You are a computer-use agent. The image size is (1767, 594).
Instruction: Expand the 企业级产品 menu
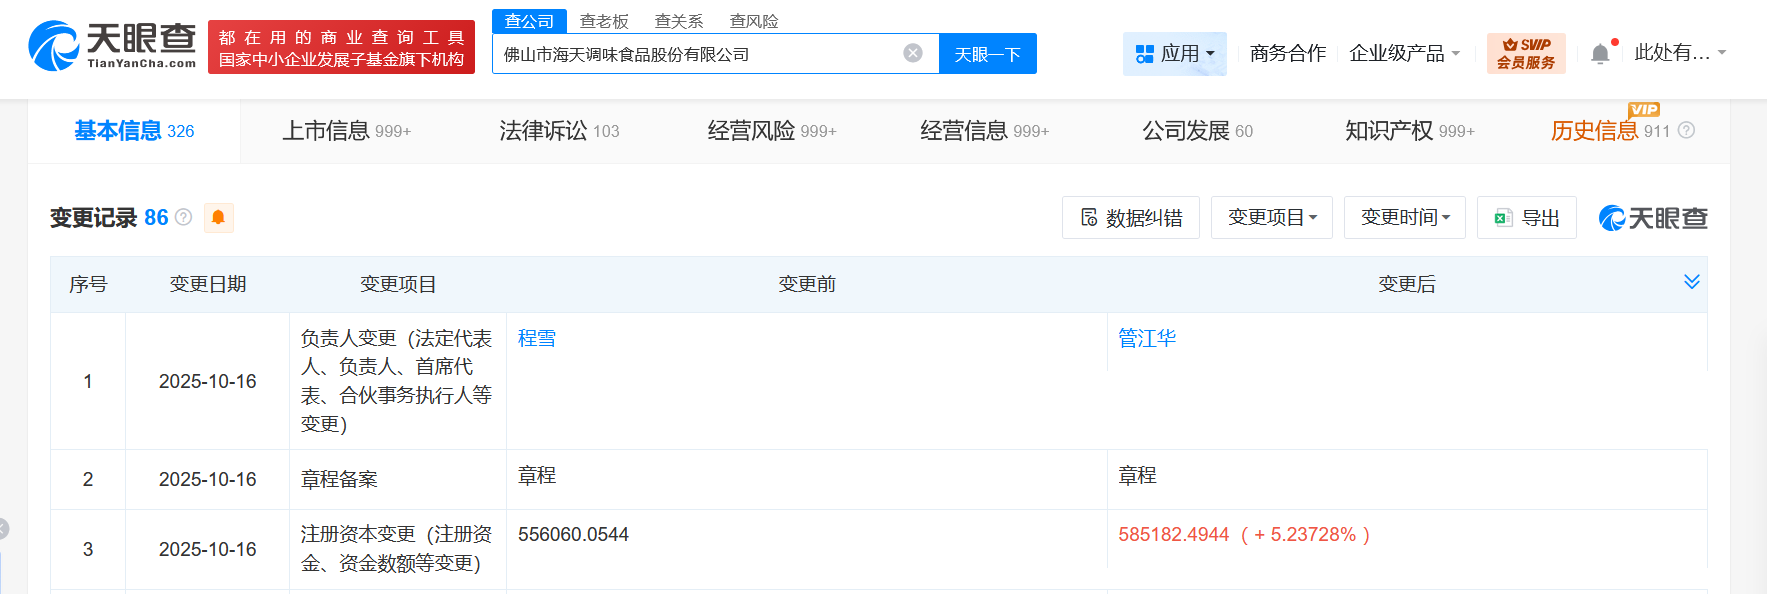click(1404, 54)
